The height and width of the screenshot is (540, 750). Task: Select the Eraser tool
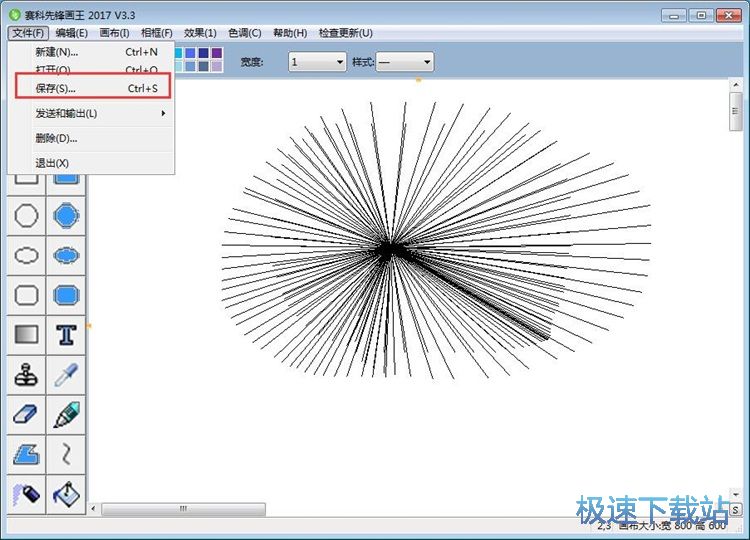[x=26, y=414]
